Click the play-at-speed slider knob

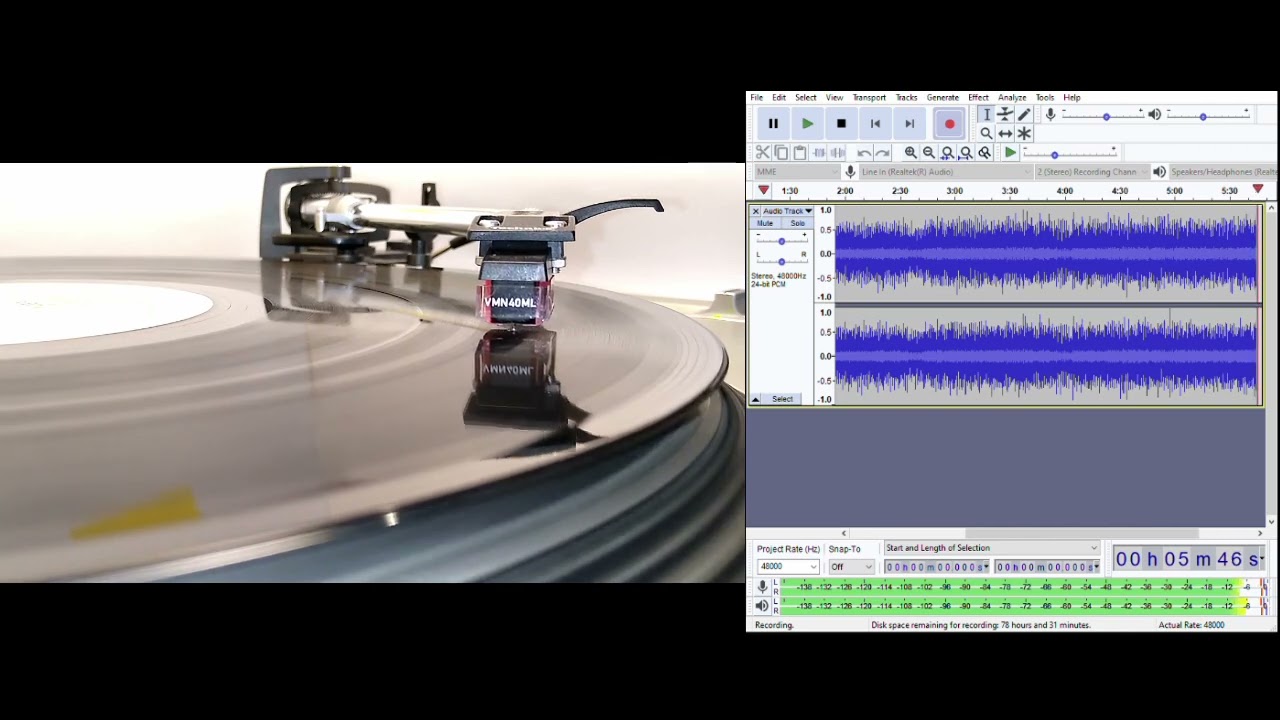pos(1054,155)
